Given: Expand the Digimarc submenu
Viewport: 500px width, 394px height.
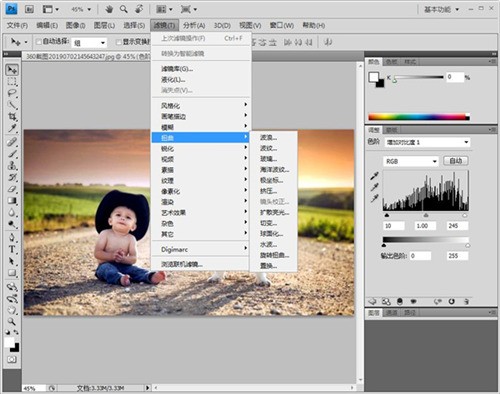Looking at the screenshot, I should [x=201, y=249].
